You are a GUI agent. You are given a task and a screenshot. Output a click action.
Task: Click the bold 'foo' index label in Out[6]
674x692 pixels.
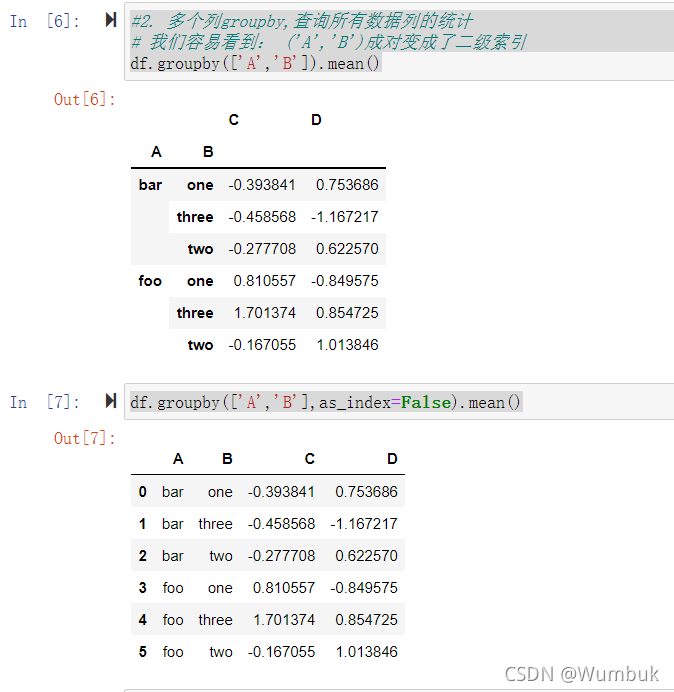[x=151, y=281]
